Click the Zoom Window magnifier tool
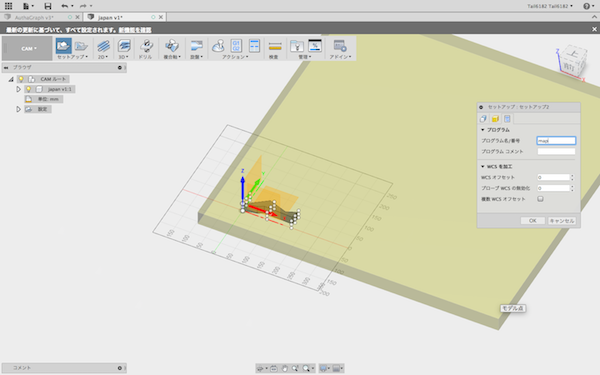Viewport: 600px width, 375px height. tap(307, 368)
